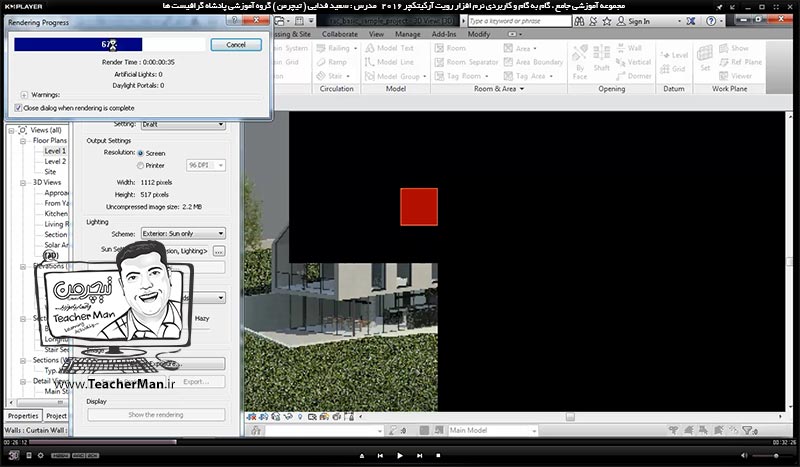
Task: Collapse the 3D Views tree node
Action: tap(23, 183)
